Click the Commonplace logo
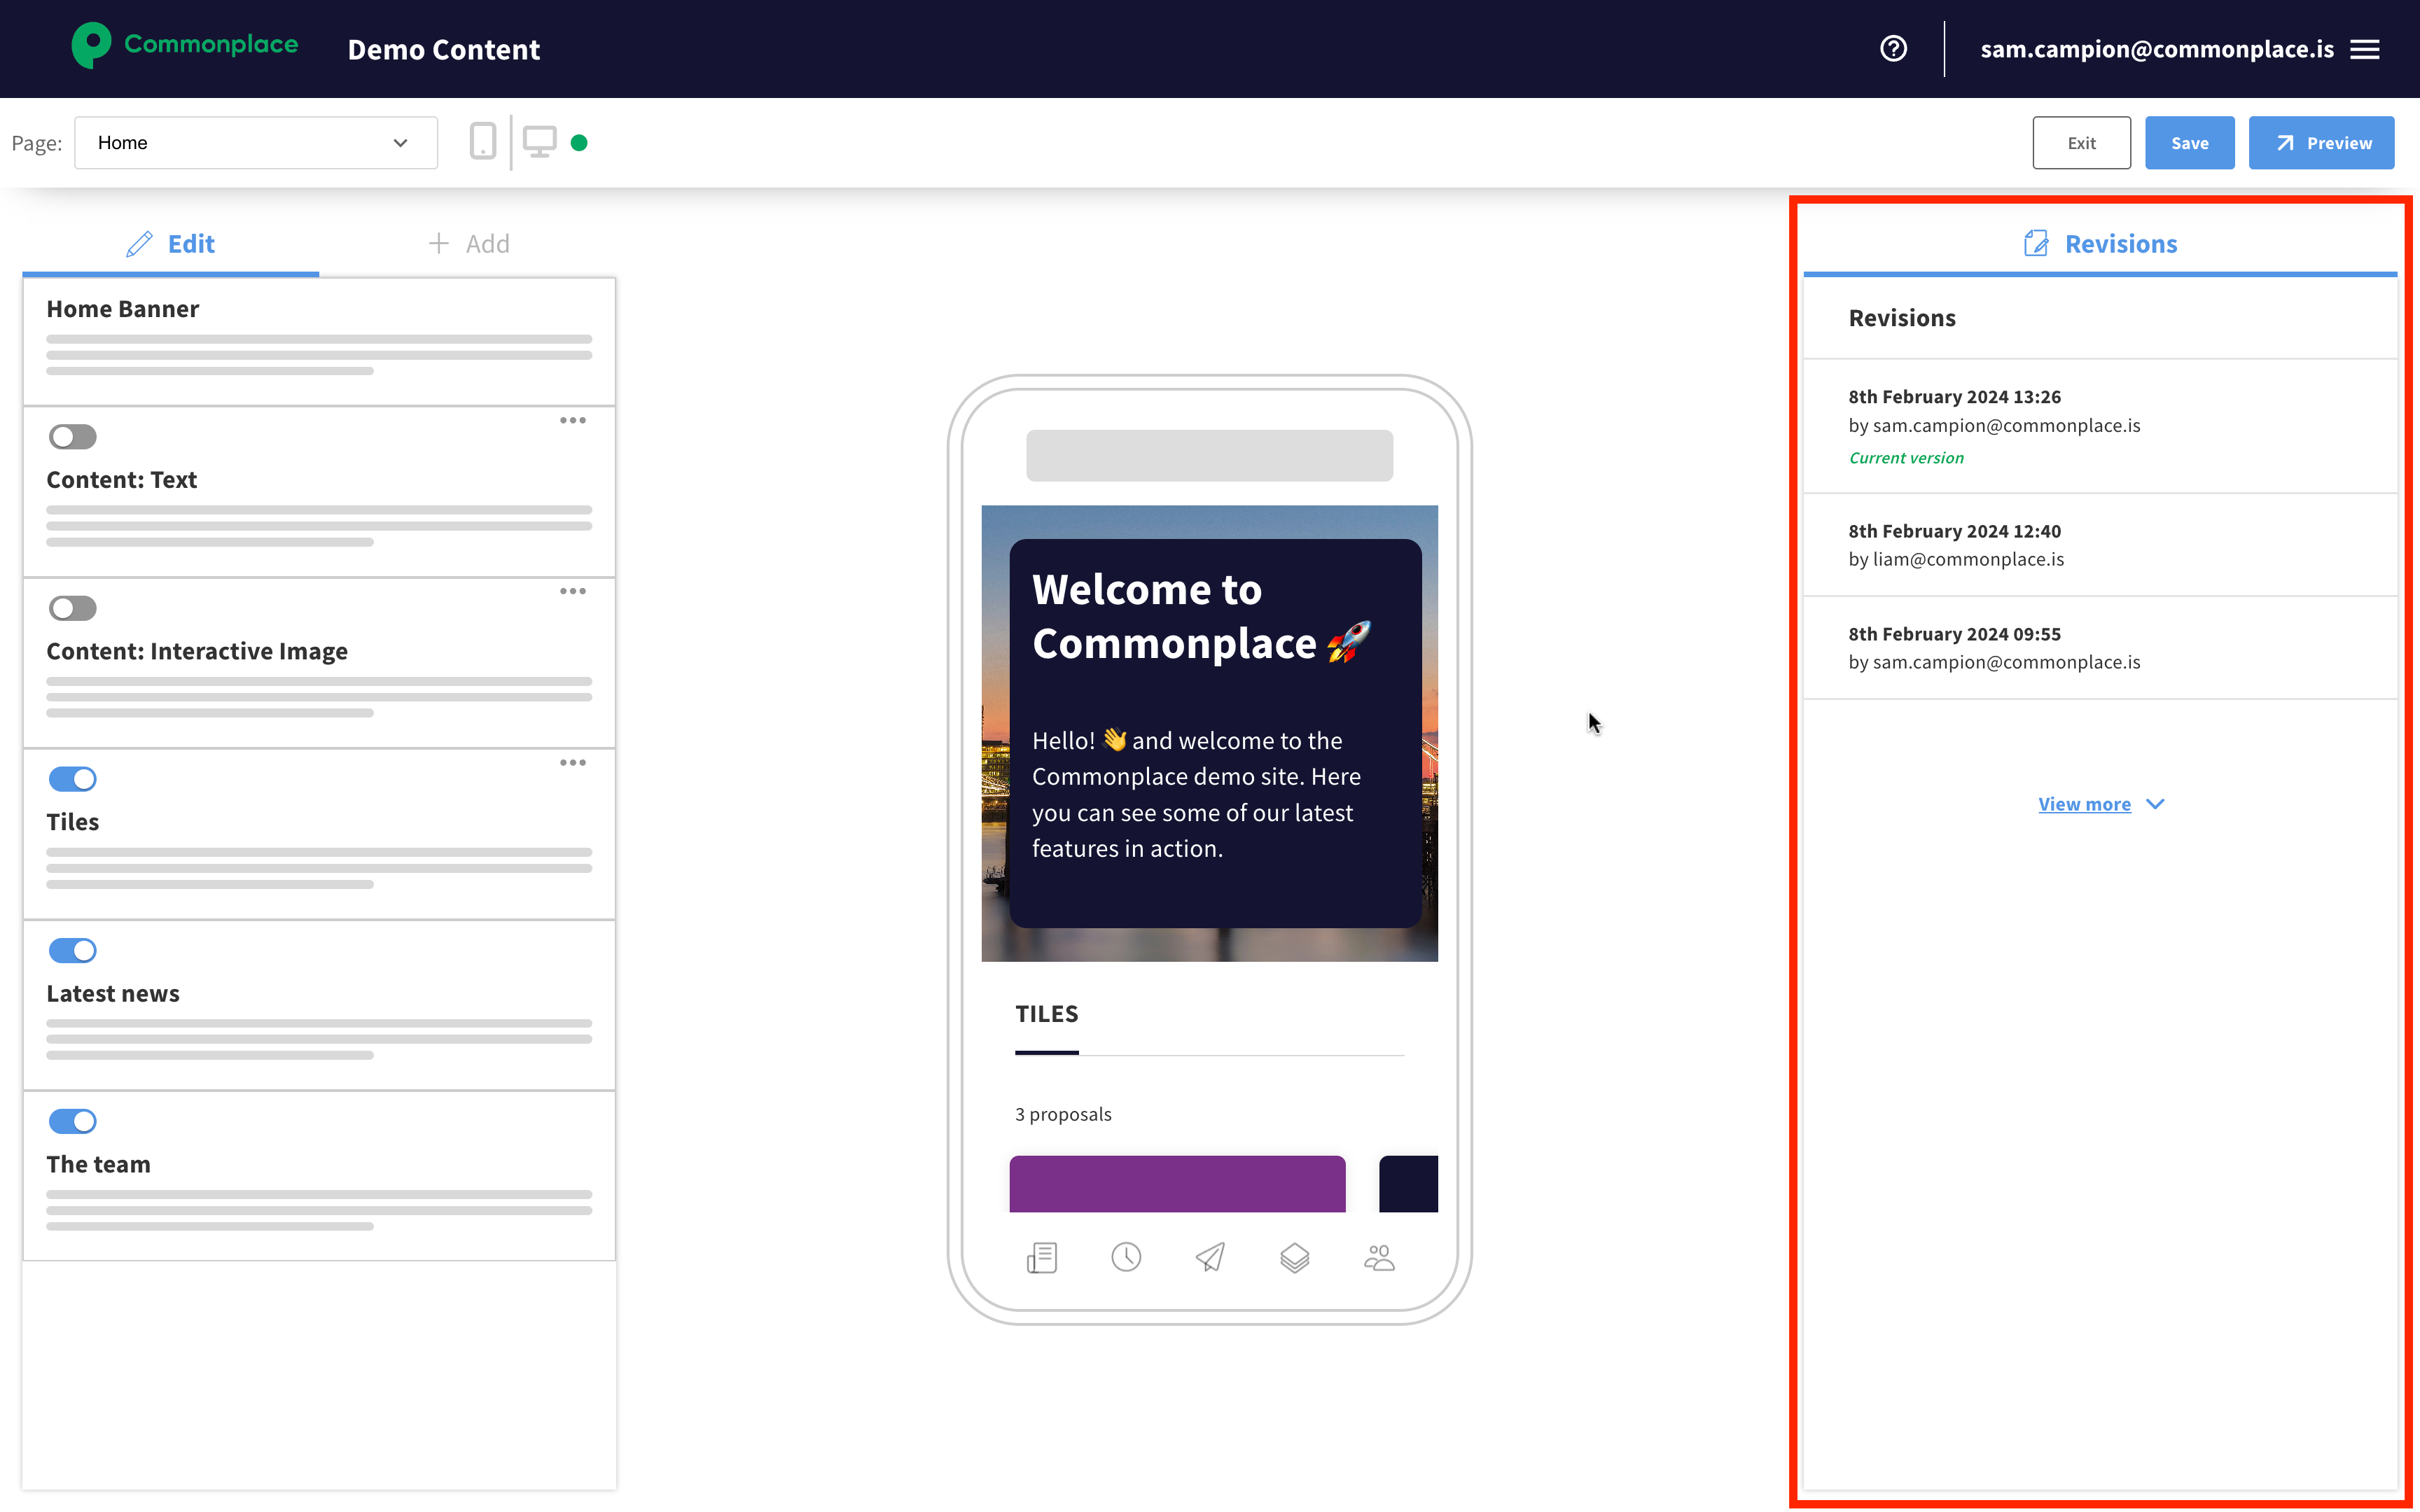 [x=185, y=45]
